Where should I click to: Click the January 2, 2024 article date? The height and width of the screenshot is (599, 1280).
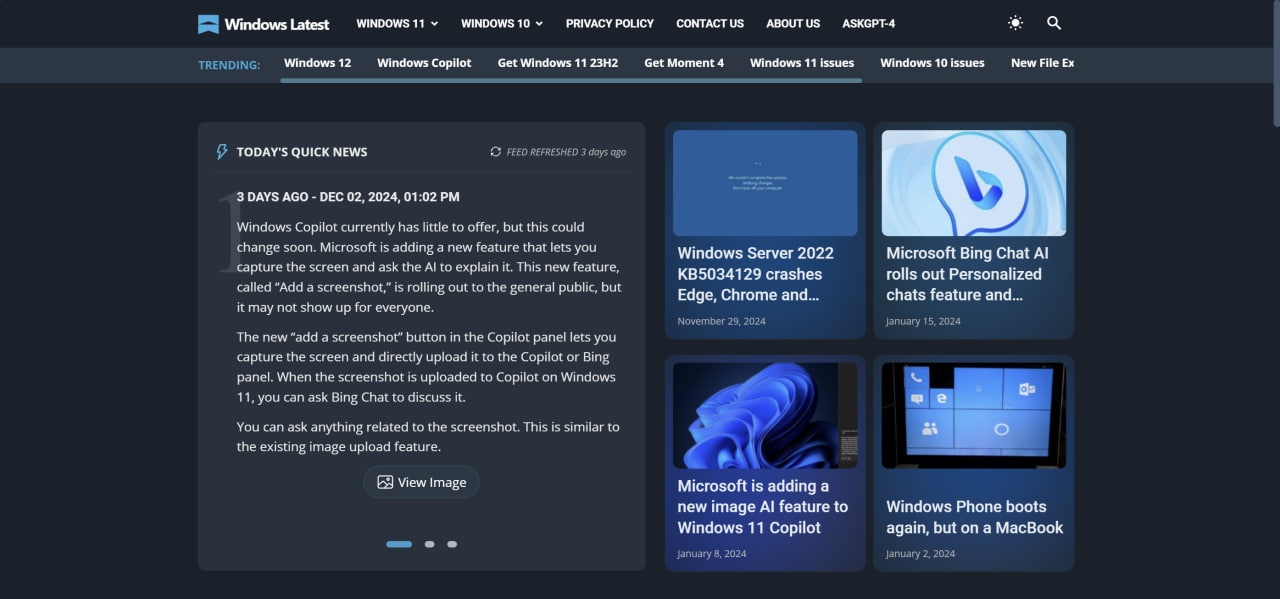(920, 554)
